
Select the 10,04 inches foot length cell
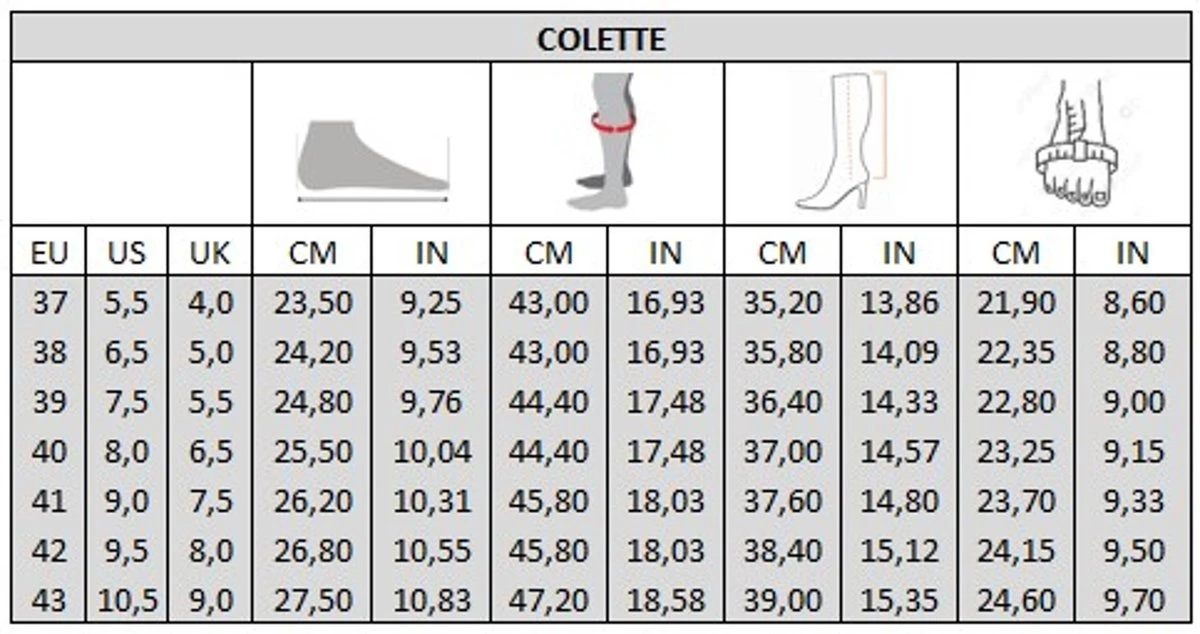[x=431, y=452]
